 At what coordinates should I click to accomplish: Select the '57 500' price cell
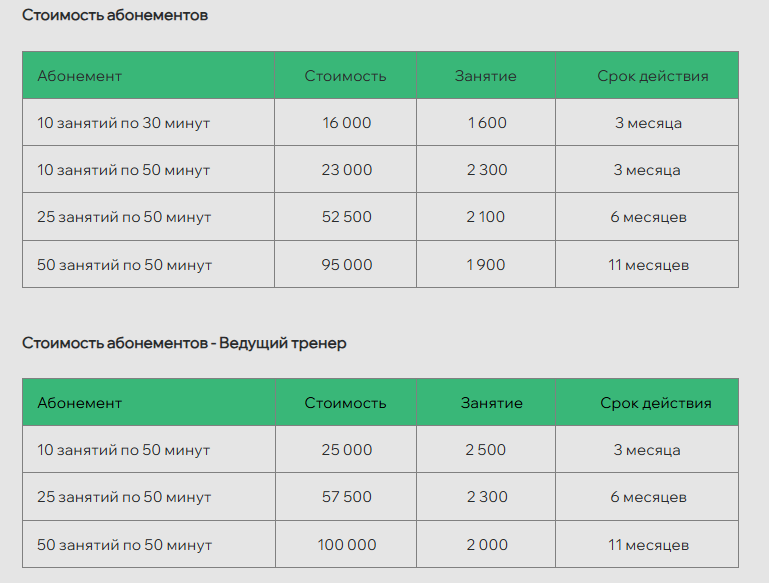[x=346, y=497]
